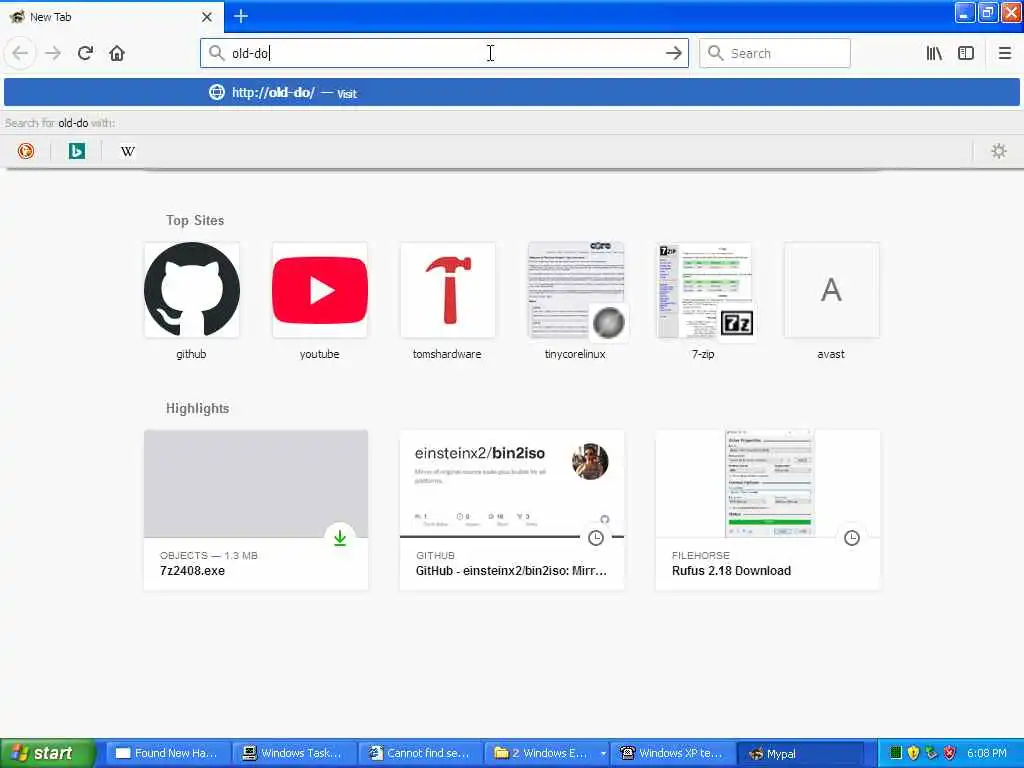Click the red shield tray icon
Image resolution: width=1024 pixels, height=768 pixels.
click(950, 754)
